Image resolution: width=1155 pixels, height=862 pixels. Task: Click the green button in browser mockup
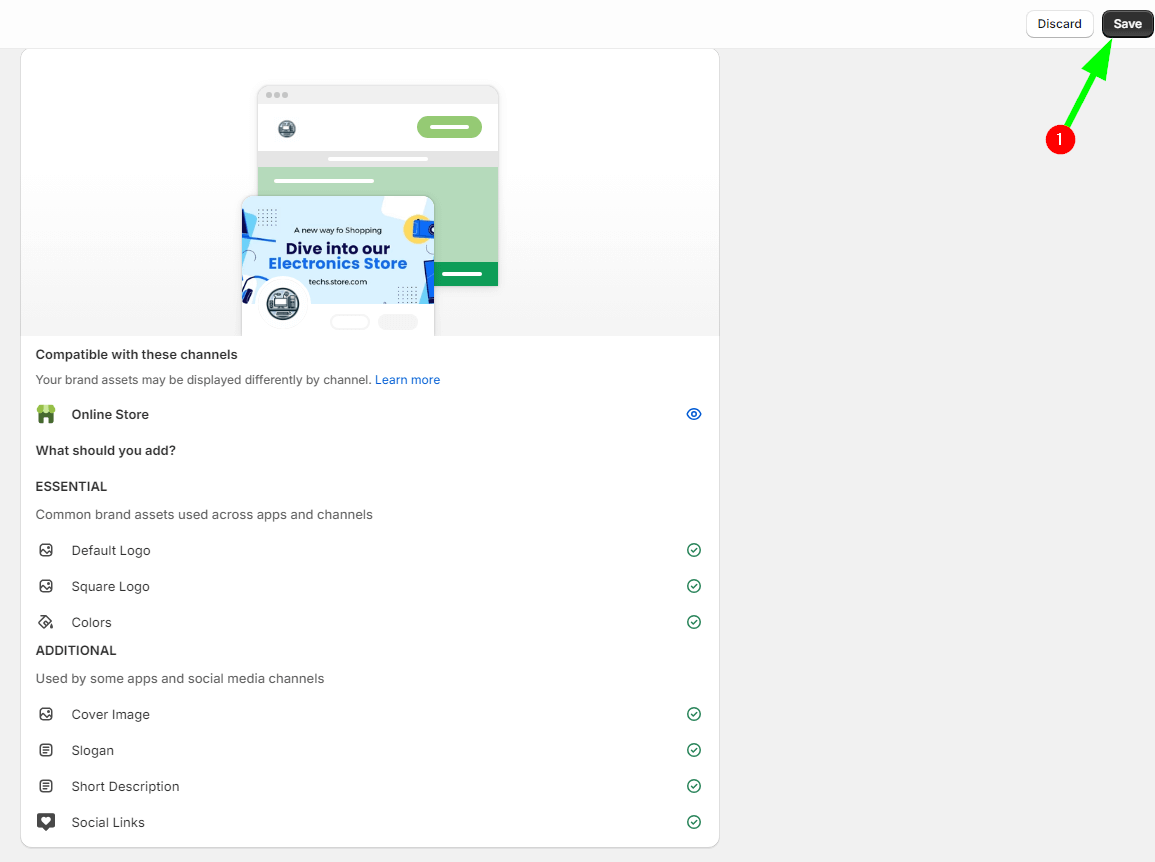point(449,127)
